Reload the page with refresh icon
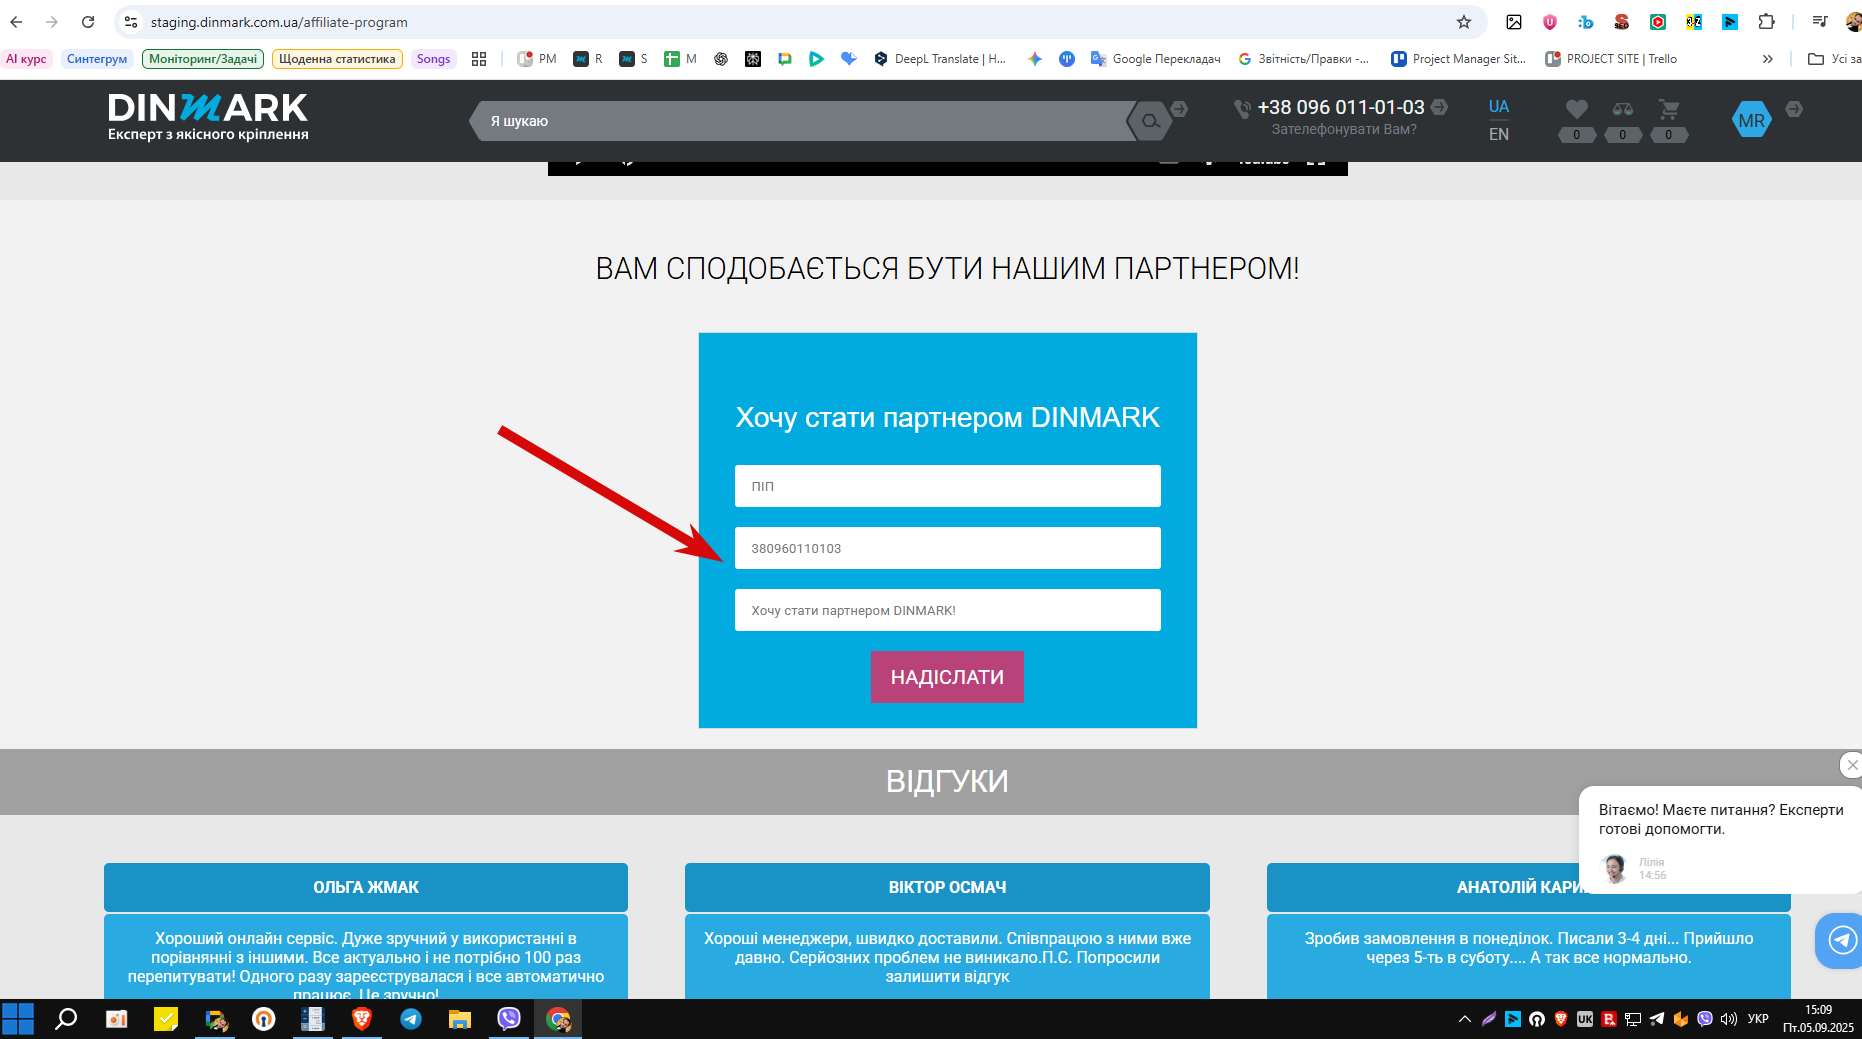 [x=88, y=22]
